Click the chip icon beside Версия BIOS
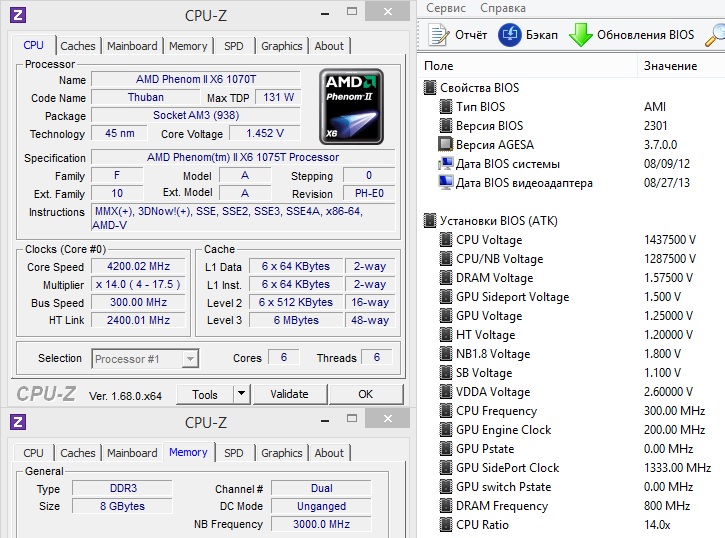 click(x=445, y=126)
